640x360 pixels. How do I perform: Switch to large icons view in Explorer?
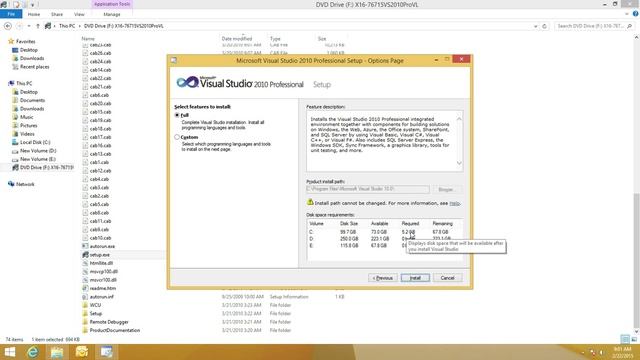click(x=634, y=339)
